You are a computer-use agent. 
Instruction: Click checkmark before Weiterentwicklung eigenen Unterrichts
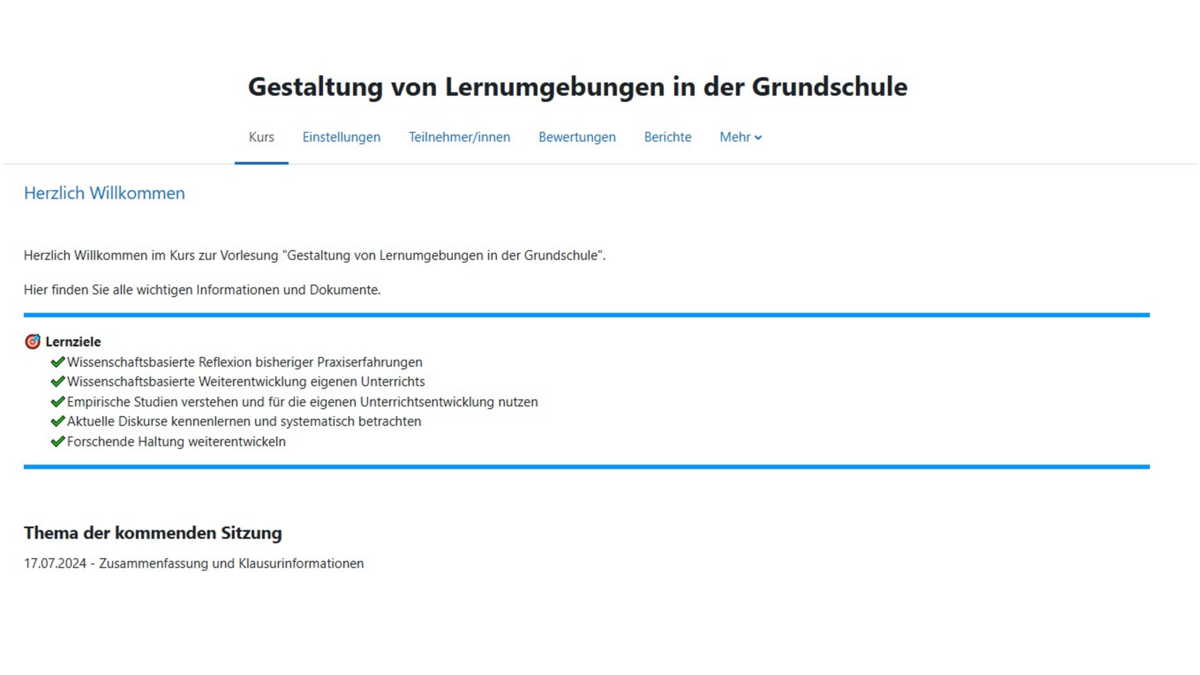coord(57,382)
